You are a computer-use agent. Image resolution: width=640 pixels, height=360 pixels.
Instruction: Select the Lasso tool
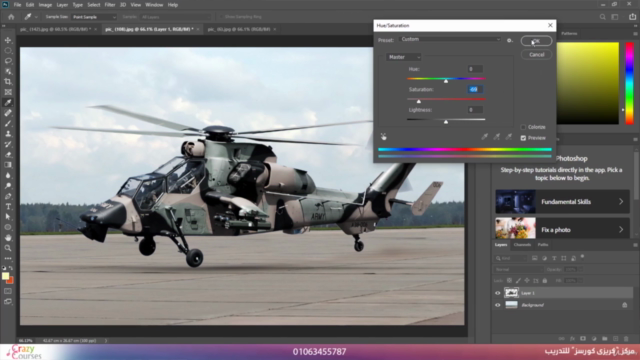[8, 61]
